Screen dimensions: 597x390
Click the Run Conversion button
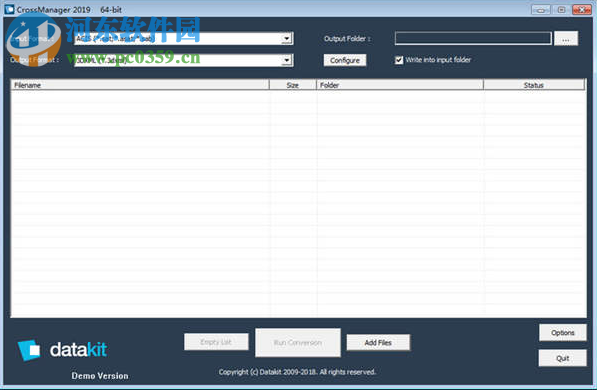coord(298,343)
